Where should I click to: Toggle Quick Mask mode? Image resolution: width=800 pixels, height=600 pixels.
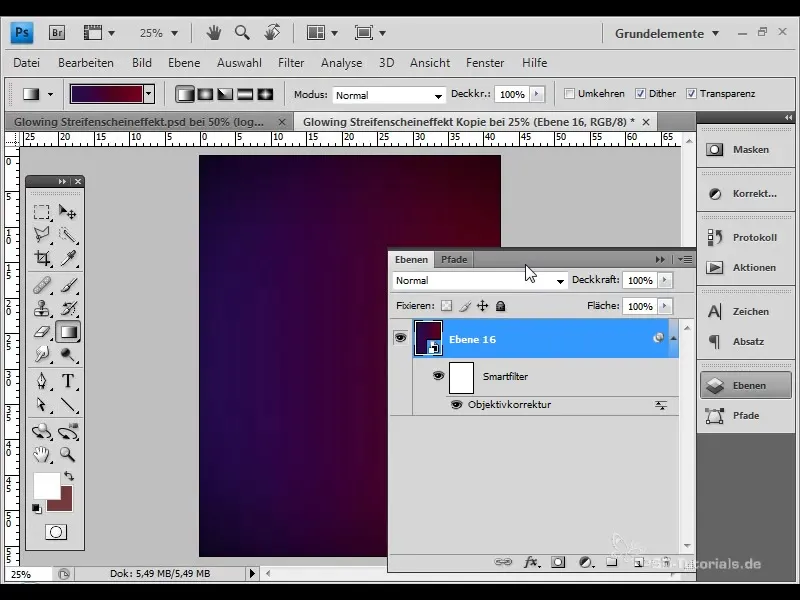tap(56, 532)
